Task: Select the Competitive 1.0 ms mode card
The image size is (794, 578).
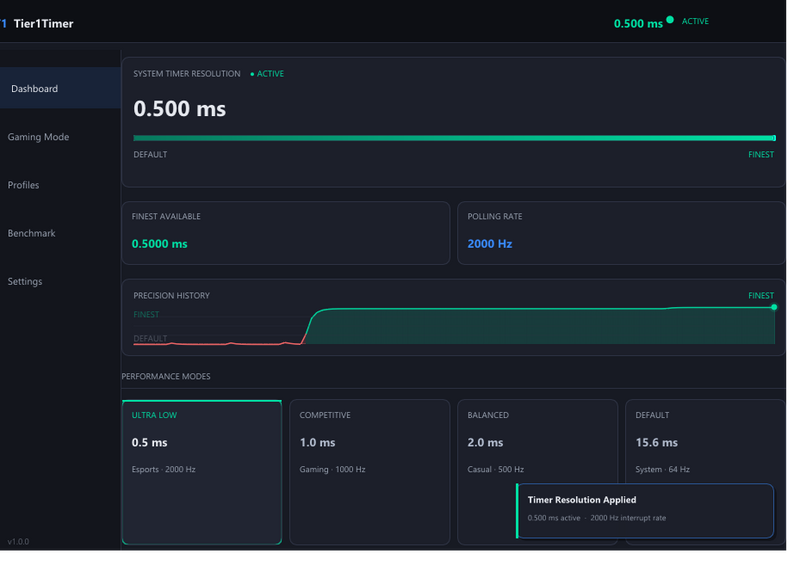Action: pyautogui.click(x=370, y=472)
